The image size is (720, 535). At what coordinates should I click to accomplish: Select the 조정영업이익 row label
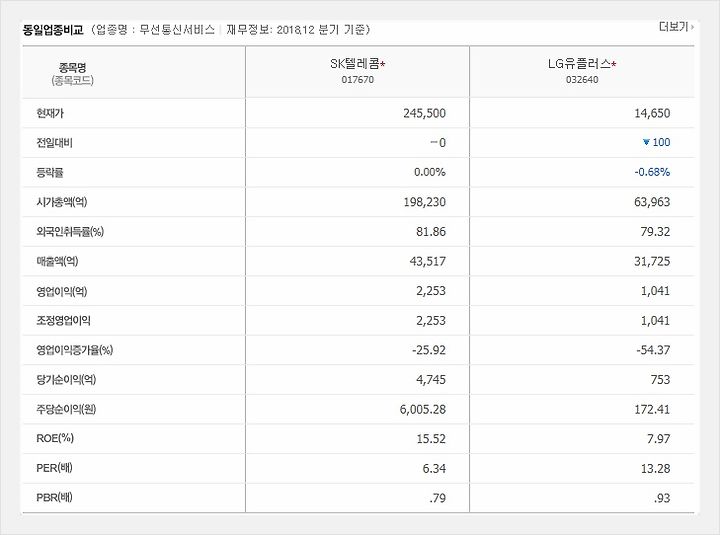click(x=63, y=321)
